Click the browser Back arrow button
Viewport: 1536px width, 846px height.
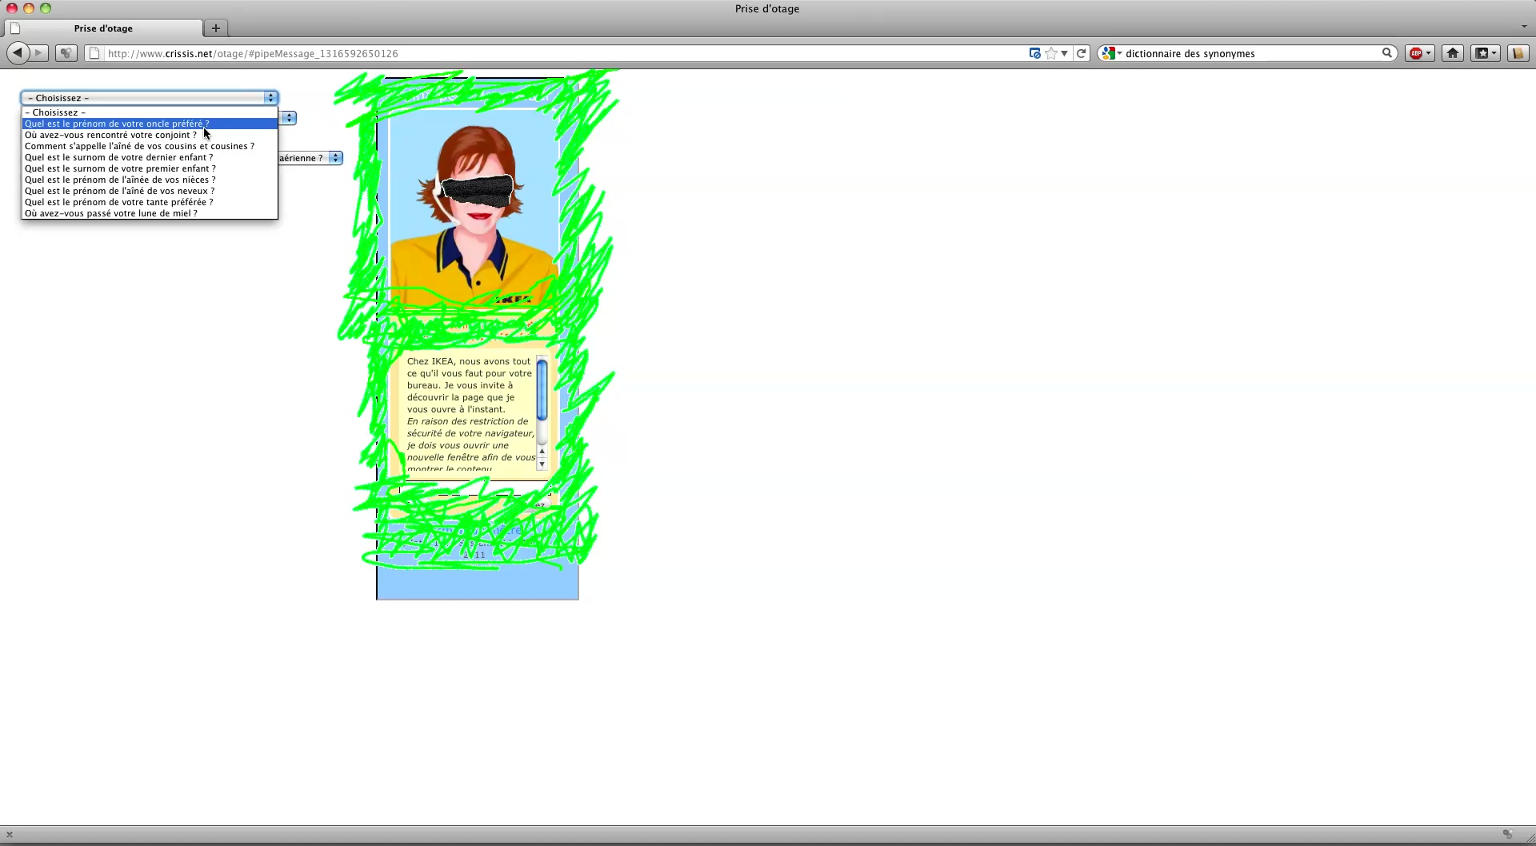(18, 53)
